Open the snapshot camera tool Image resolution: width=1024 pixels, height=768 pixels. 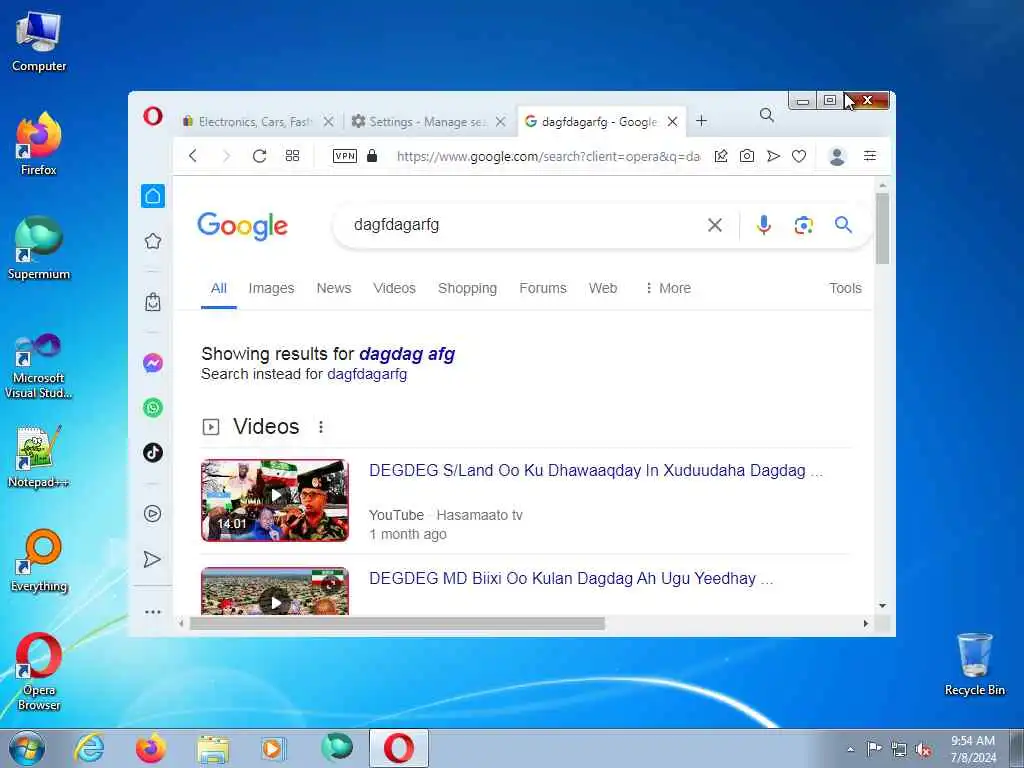pyautogui.click(x=746, y=155)
